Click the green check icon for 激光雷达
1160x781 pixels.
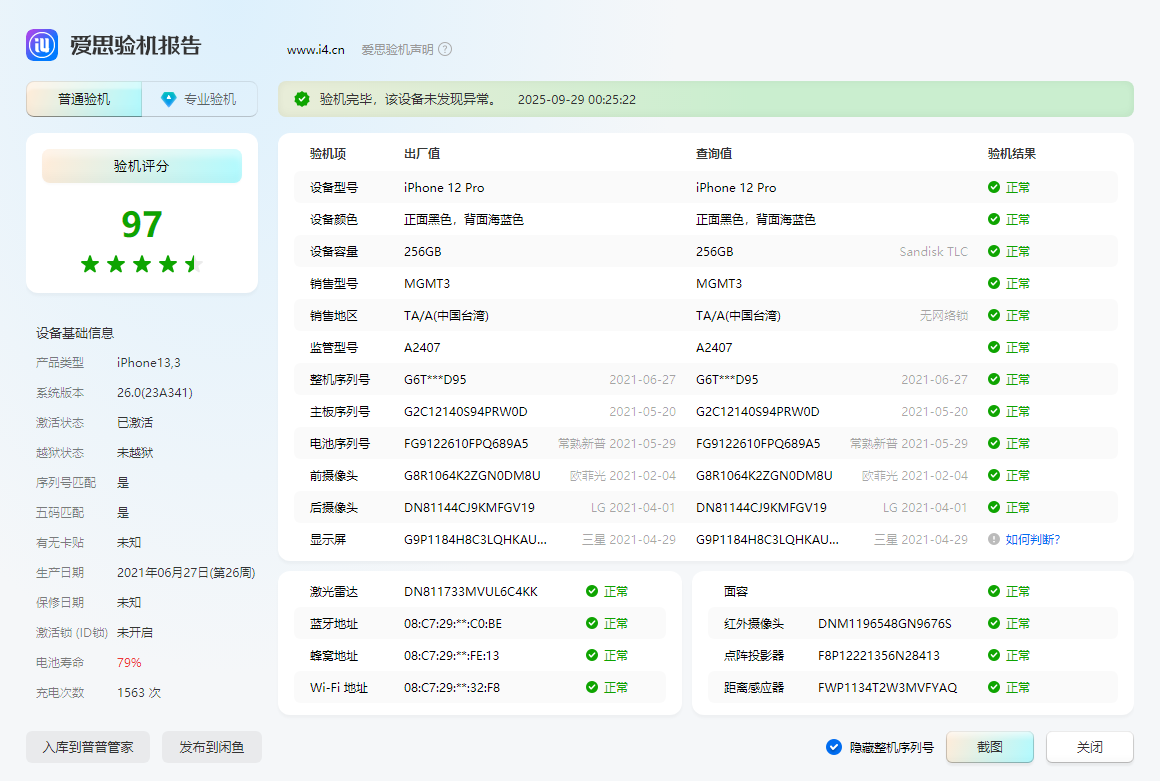[x=592, y=591]
